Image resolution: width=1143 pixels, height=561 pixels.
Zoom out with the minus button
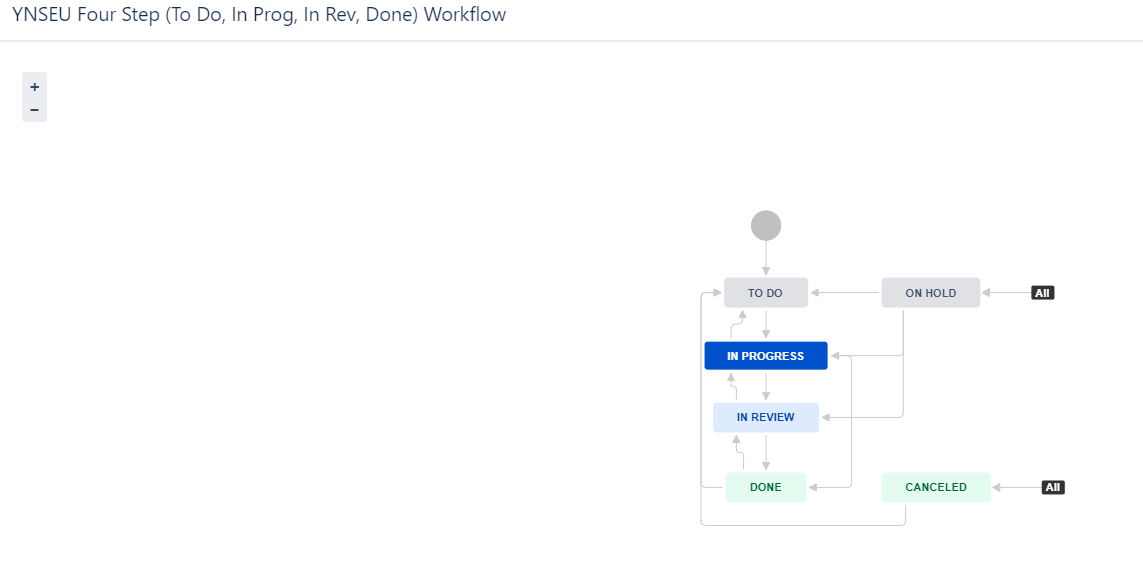[34, 110]
